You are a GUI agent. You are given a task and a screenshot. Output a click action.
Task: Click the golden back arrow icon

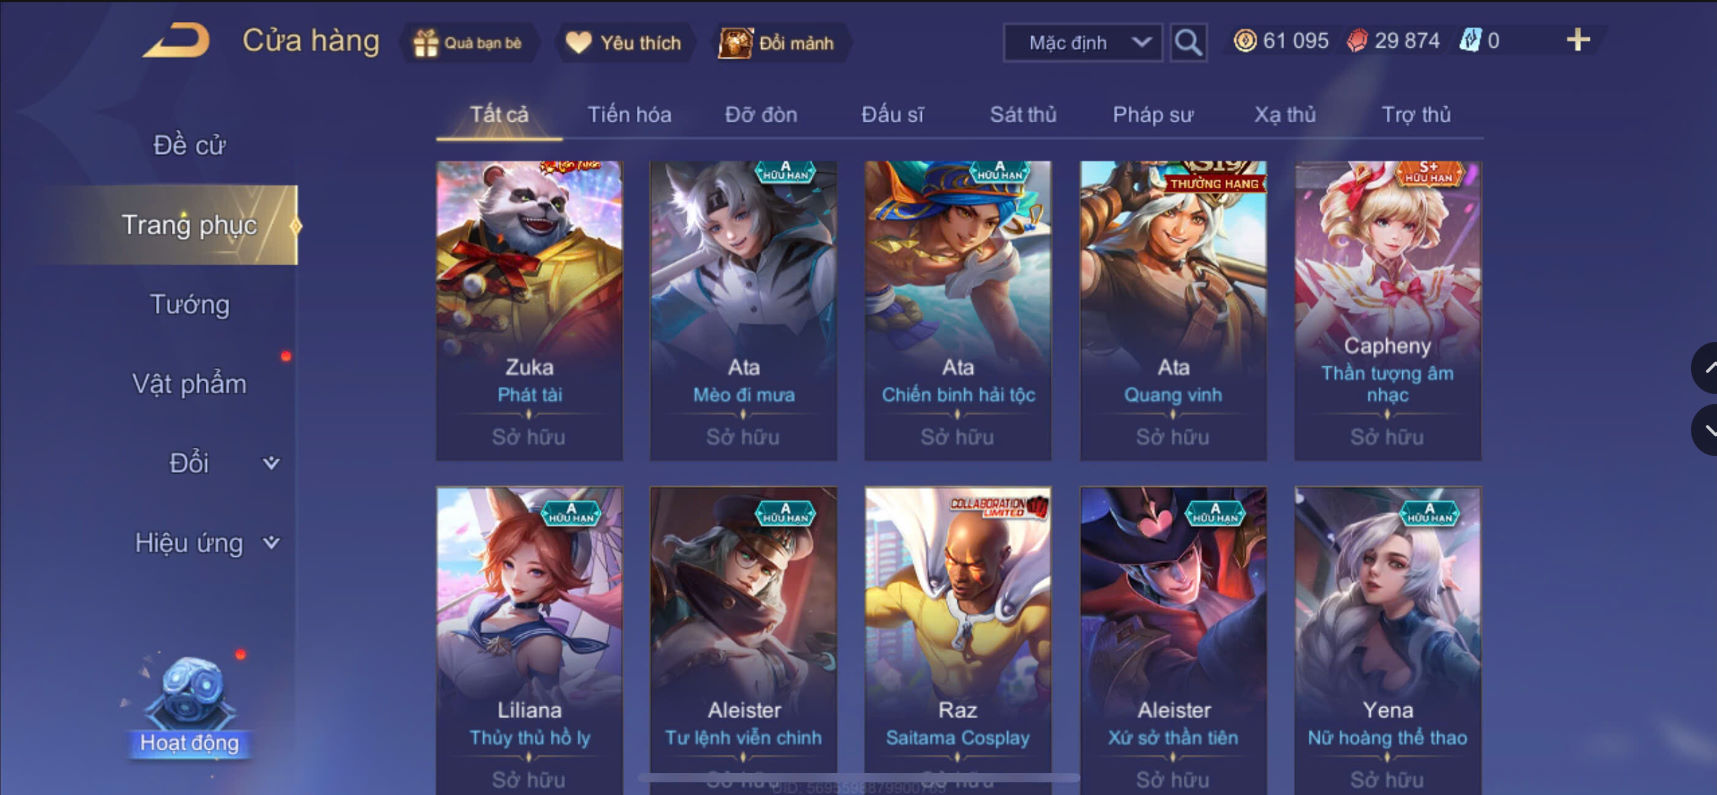tap(177, 41)
